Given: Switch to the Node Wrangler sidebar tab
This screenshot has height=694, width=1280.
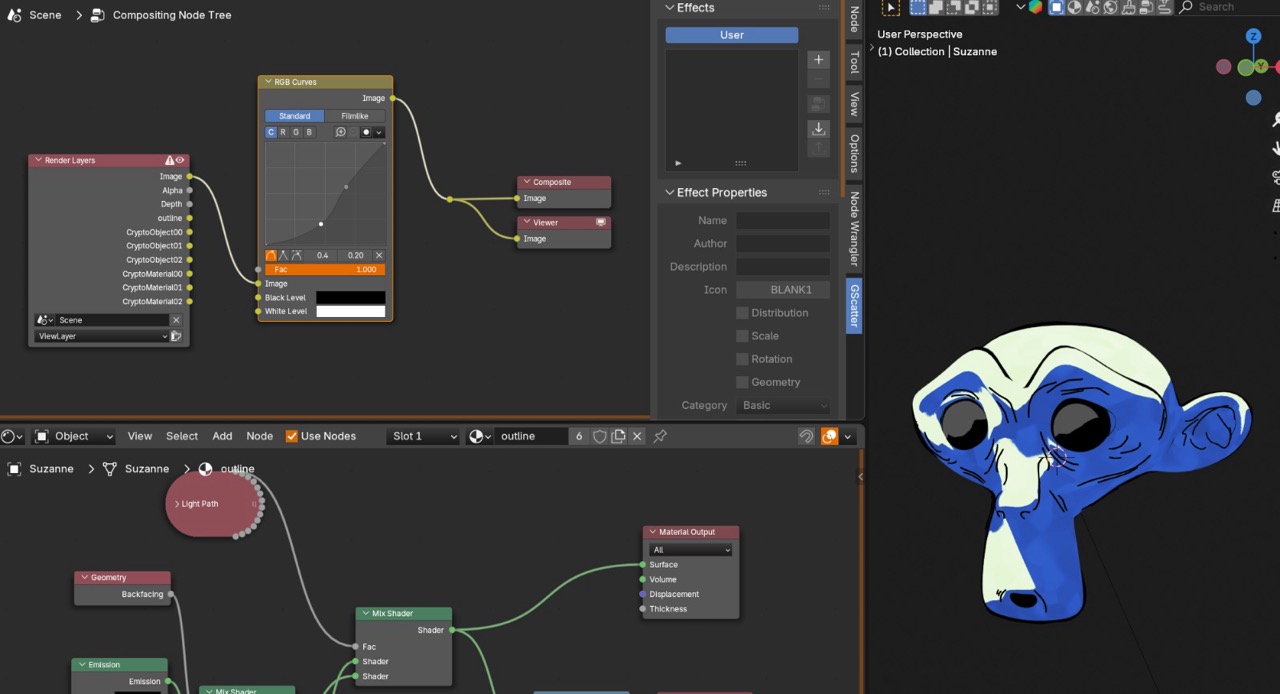Looking at the screenshot, I should pos(854,229).
